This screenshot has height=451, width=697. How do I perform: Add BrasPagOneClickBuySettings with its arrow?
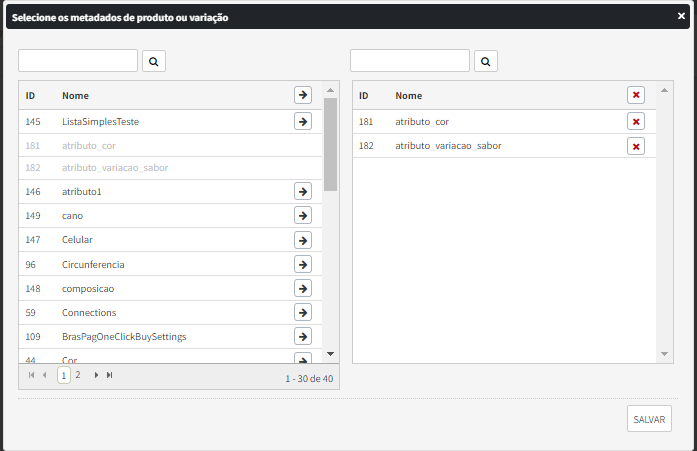tap(303, 336)
